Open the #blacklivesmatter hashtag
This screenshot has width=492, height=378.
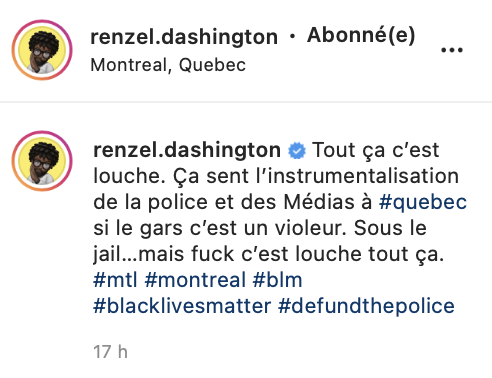coord(182,306)
